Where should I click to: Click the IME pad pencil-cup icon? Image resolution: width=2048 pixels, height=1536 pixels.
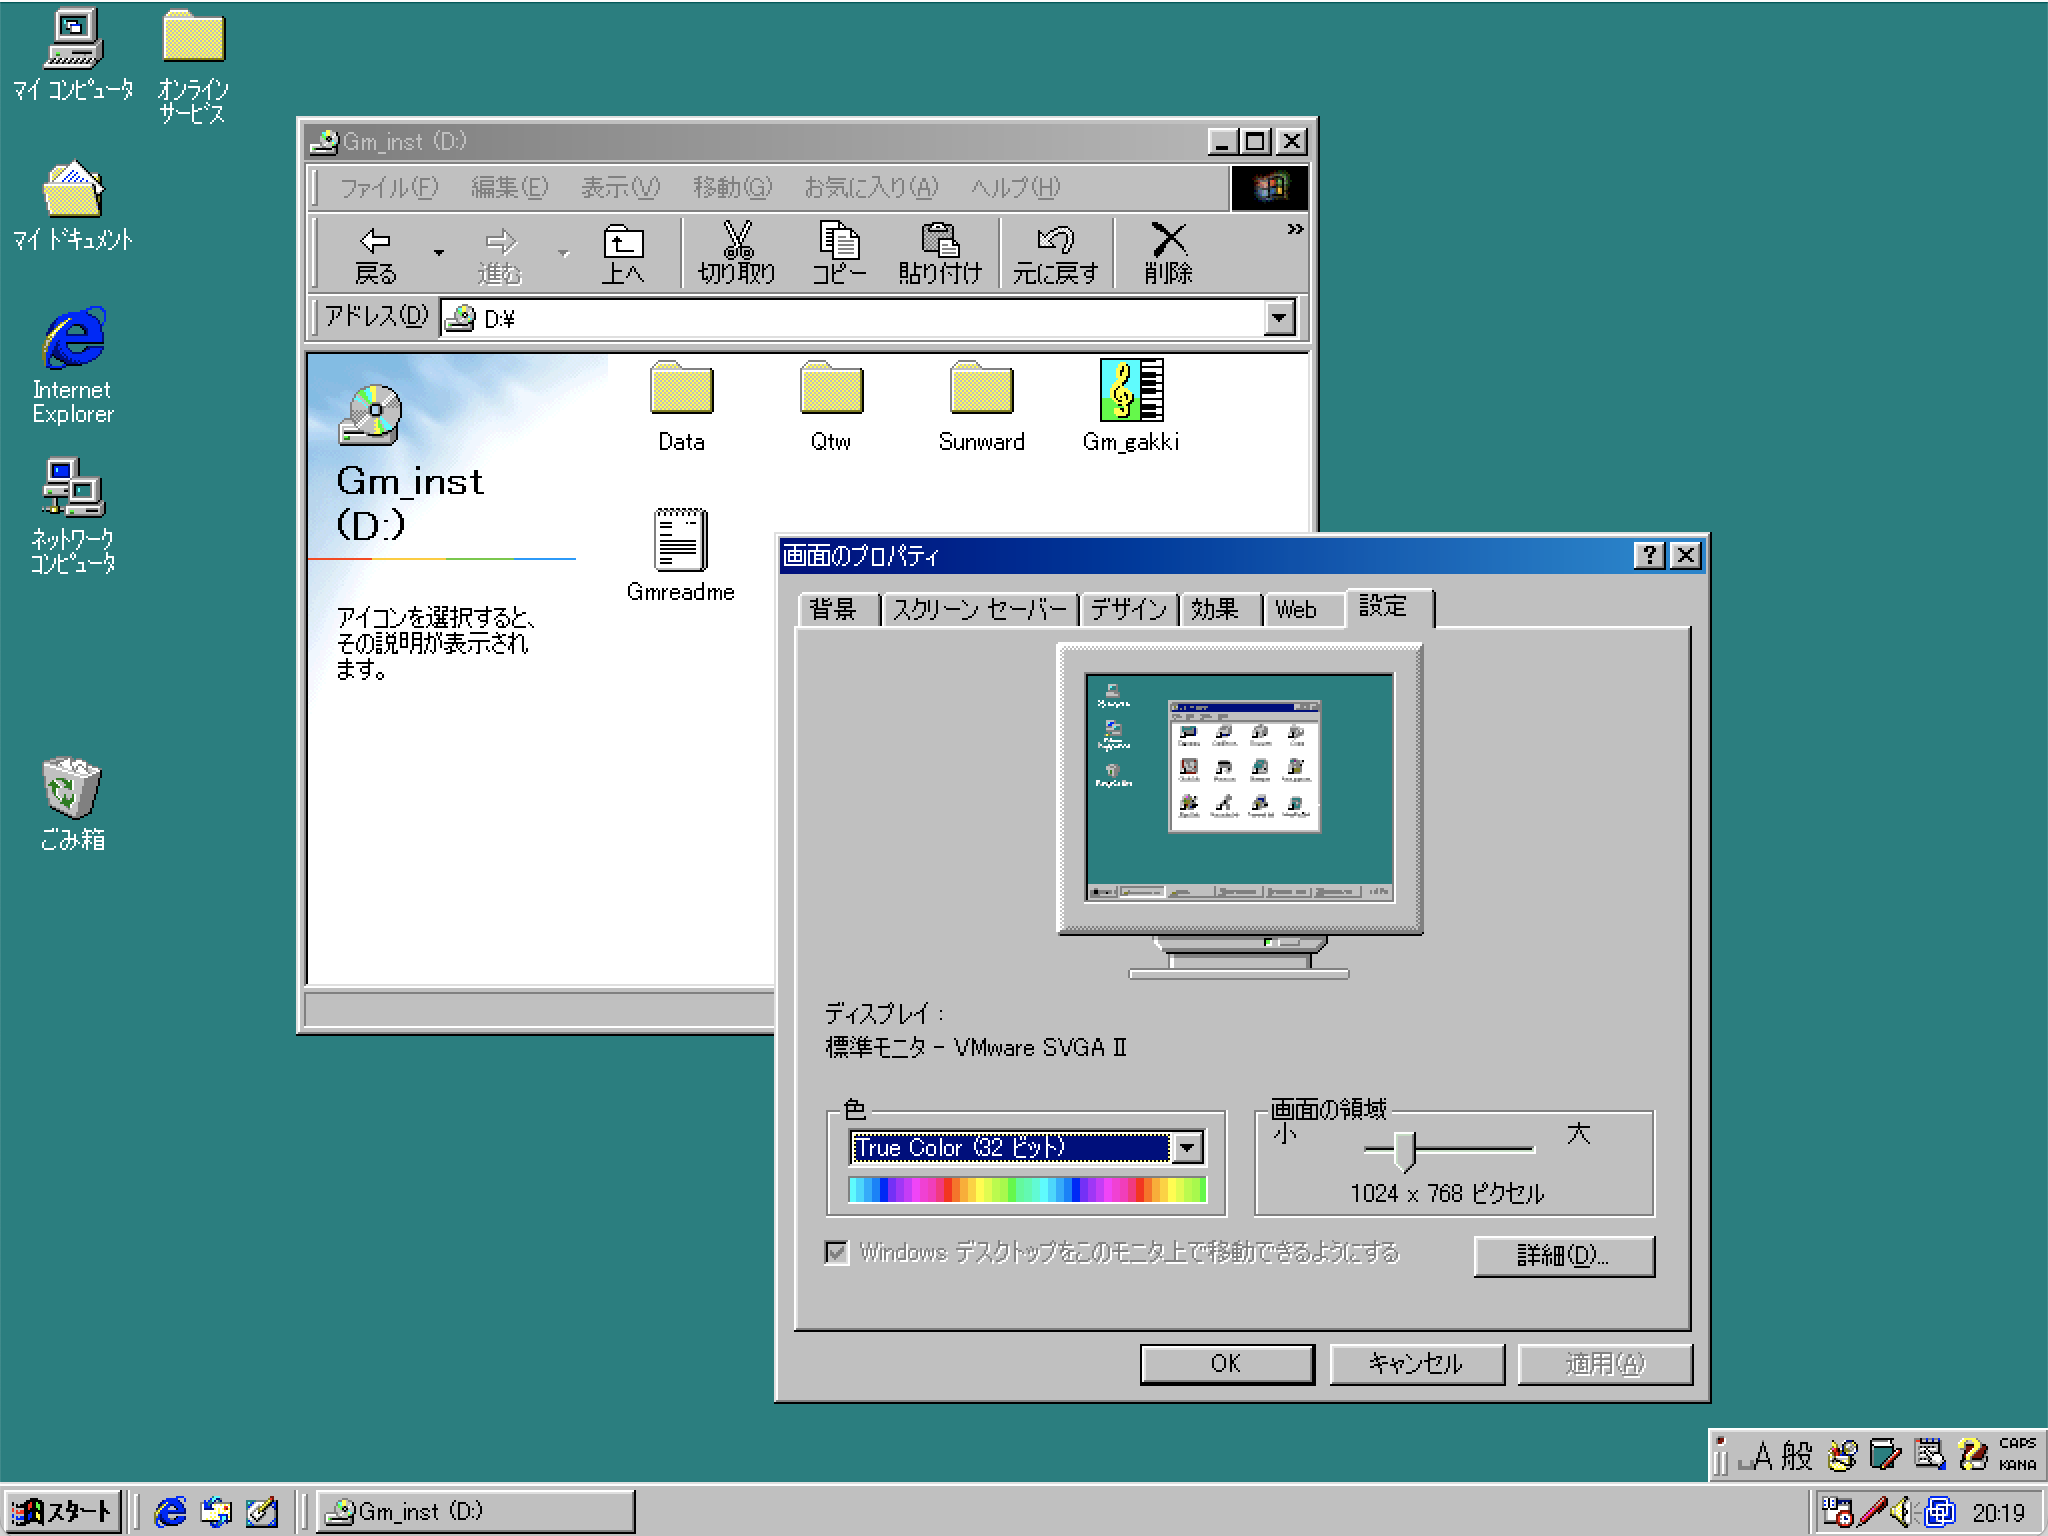1842,1456
